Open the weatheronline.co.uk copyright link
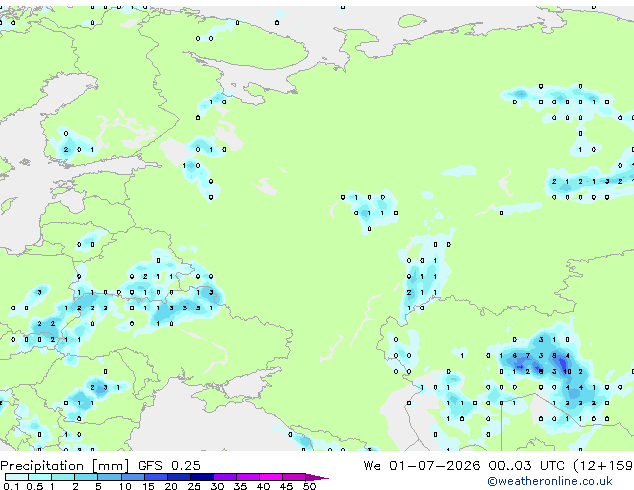The image size is (634, 490). 550,481
